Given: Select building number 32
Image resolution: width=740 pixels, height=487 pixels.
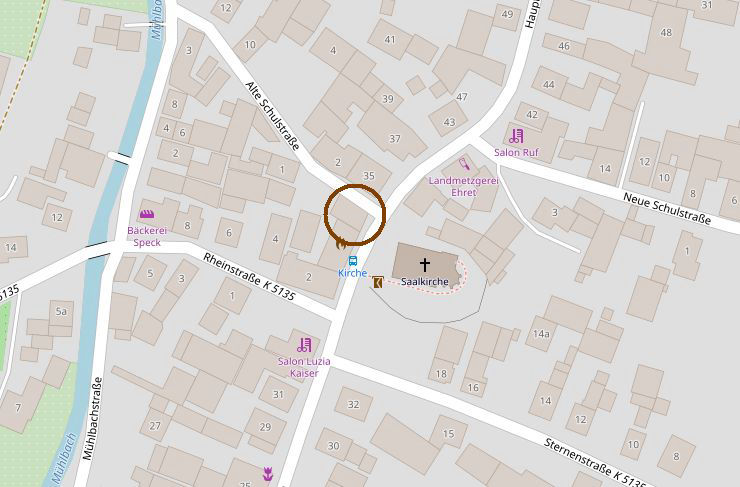Looking at the screenshot, I should click(353, 404).
